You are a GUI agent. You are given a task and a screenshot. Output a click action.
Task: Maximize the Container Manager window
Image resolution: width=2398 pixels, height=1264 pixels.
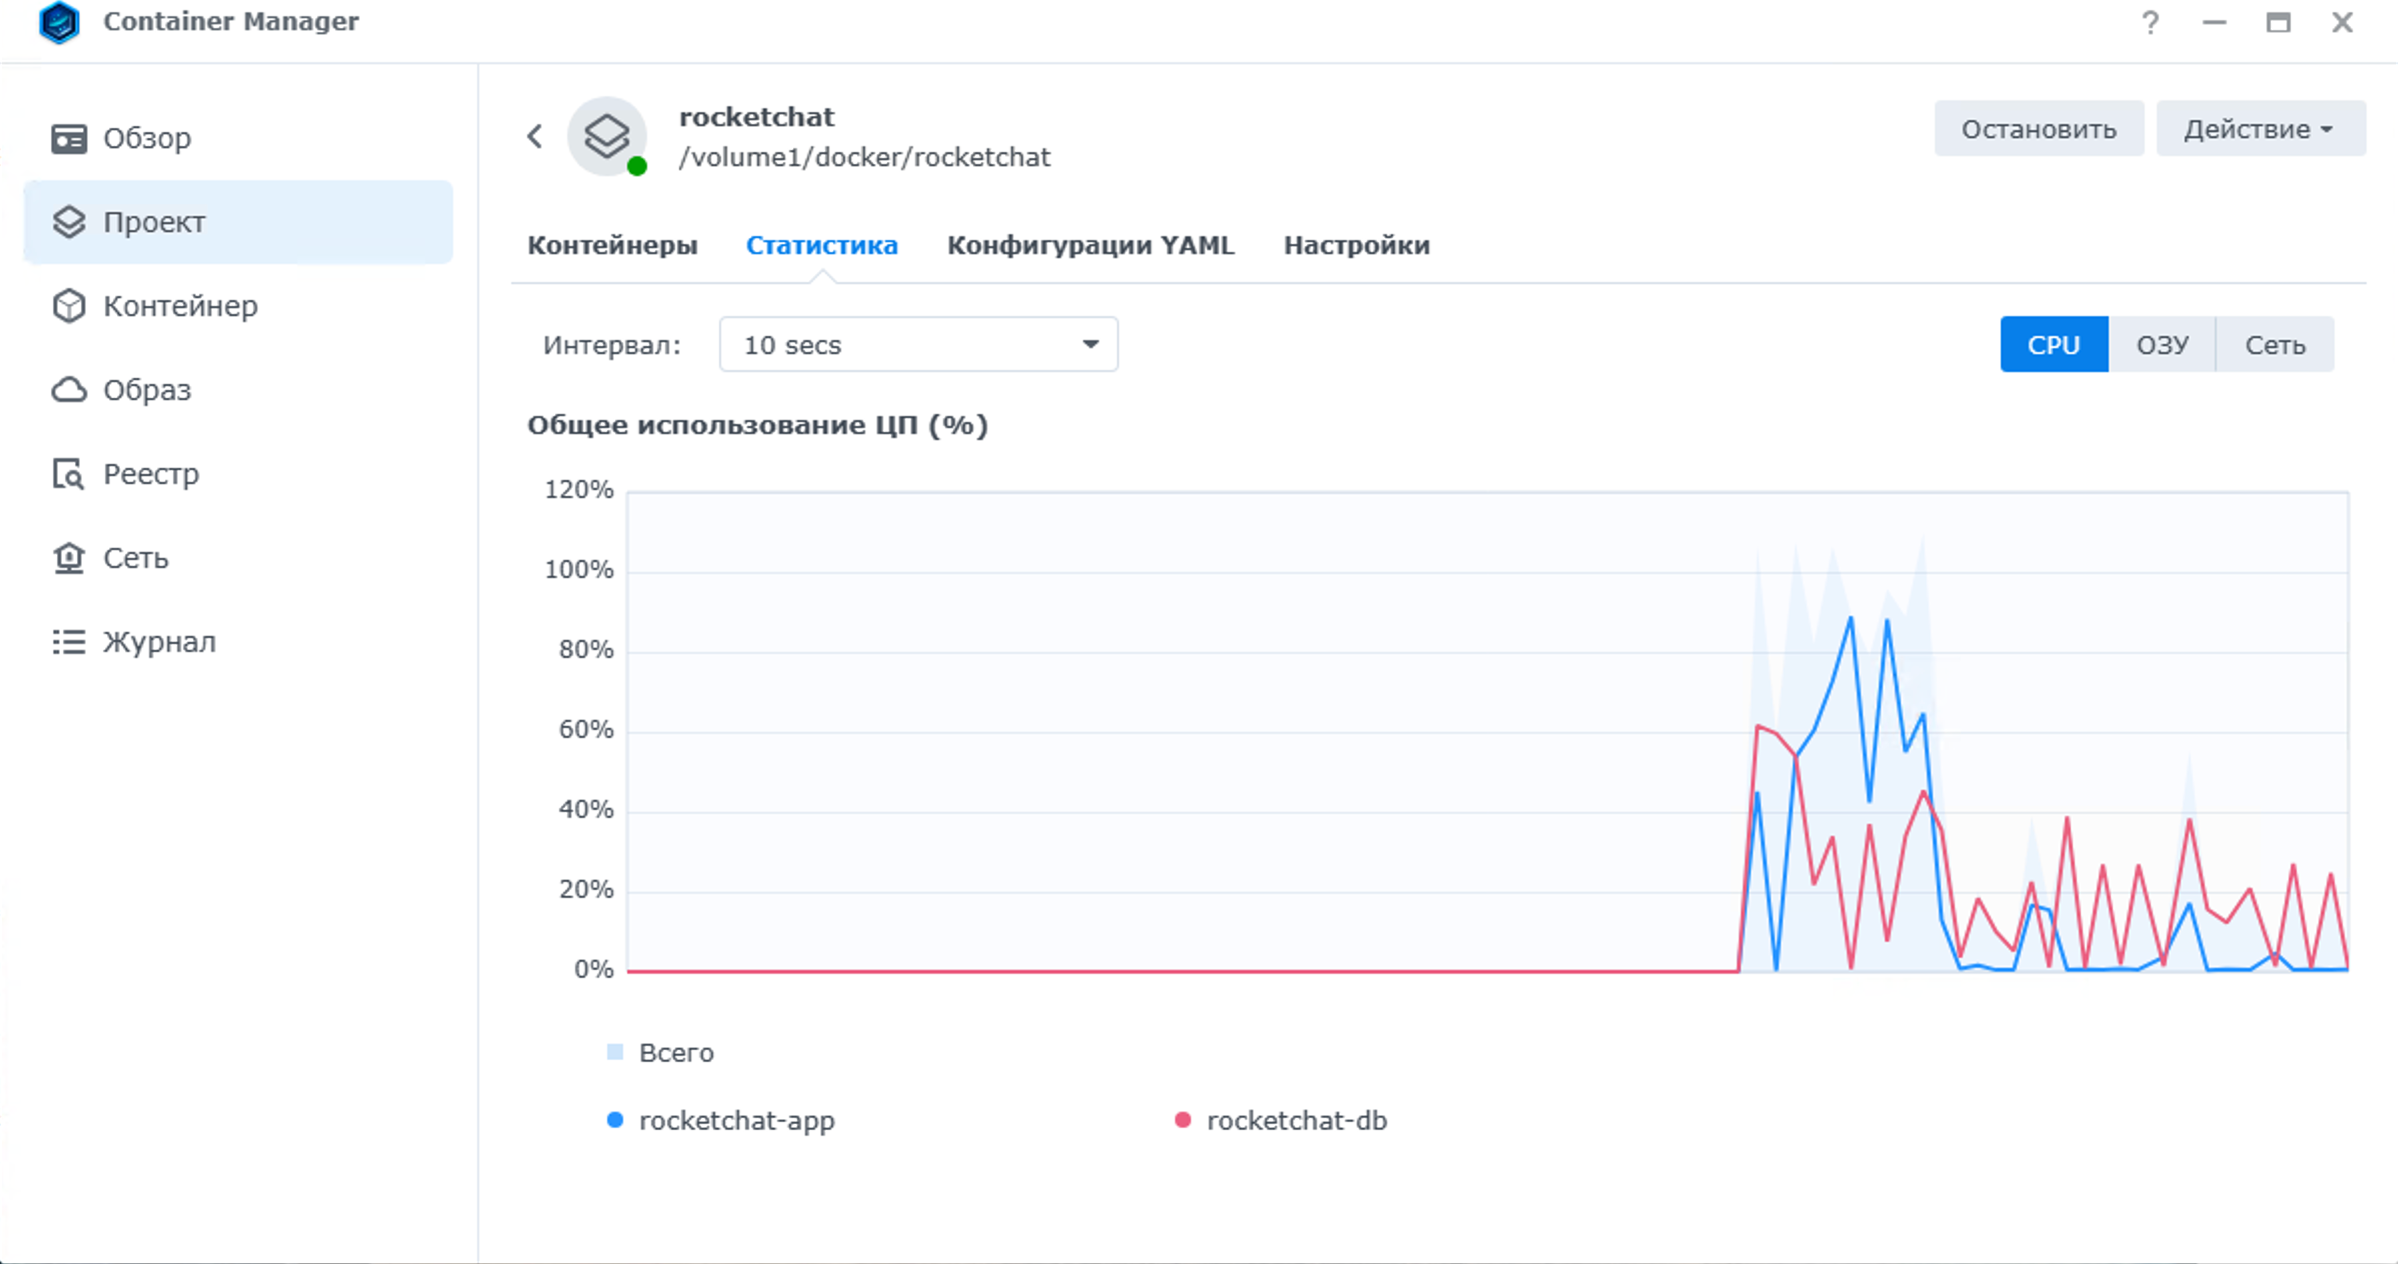point(2278,22)
